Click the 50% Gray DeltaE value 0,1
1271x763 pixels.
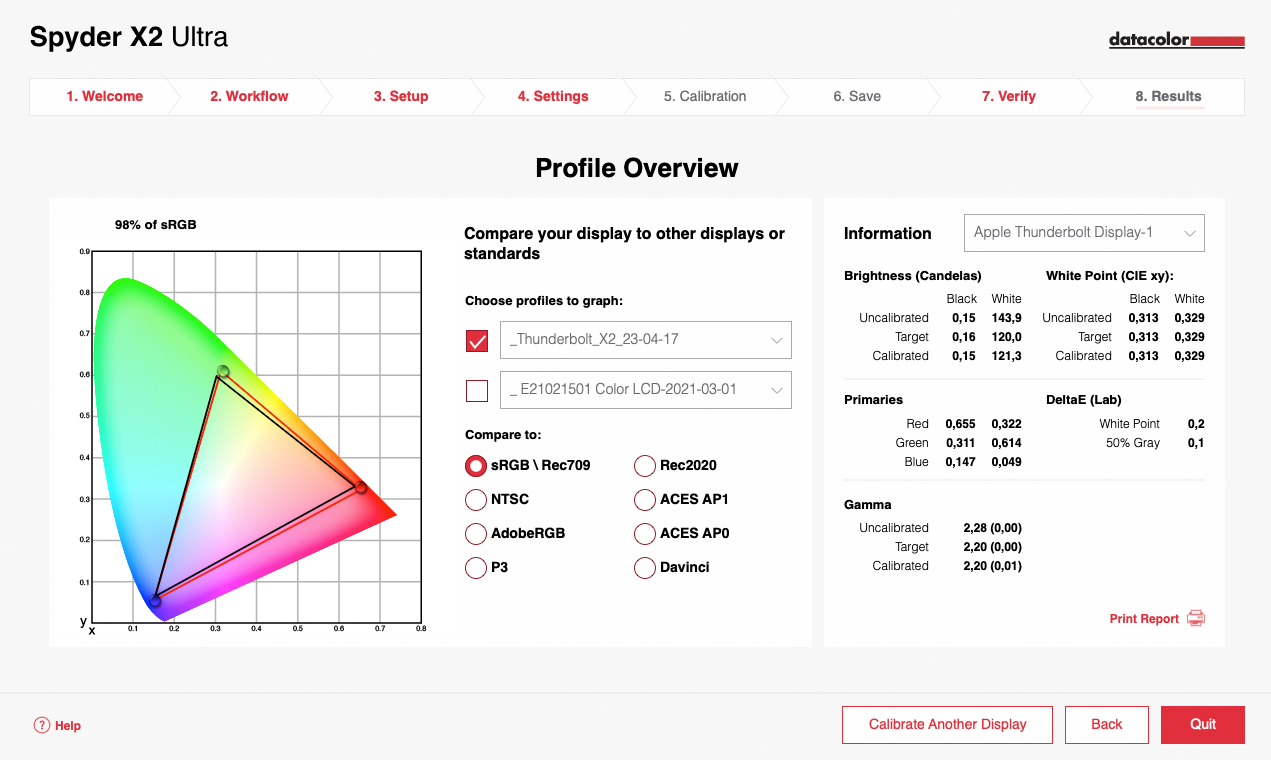(x=1196, y=443)
